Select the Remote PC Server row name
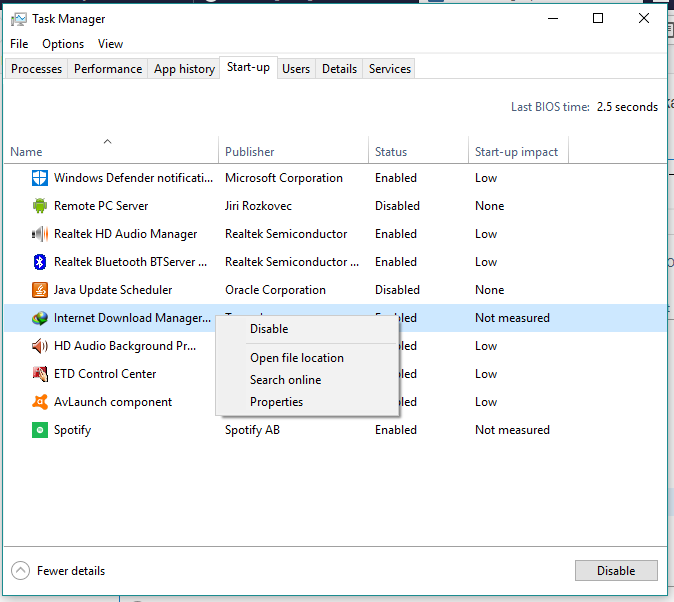 coord(101,206)
